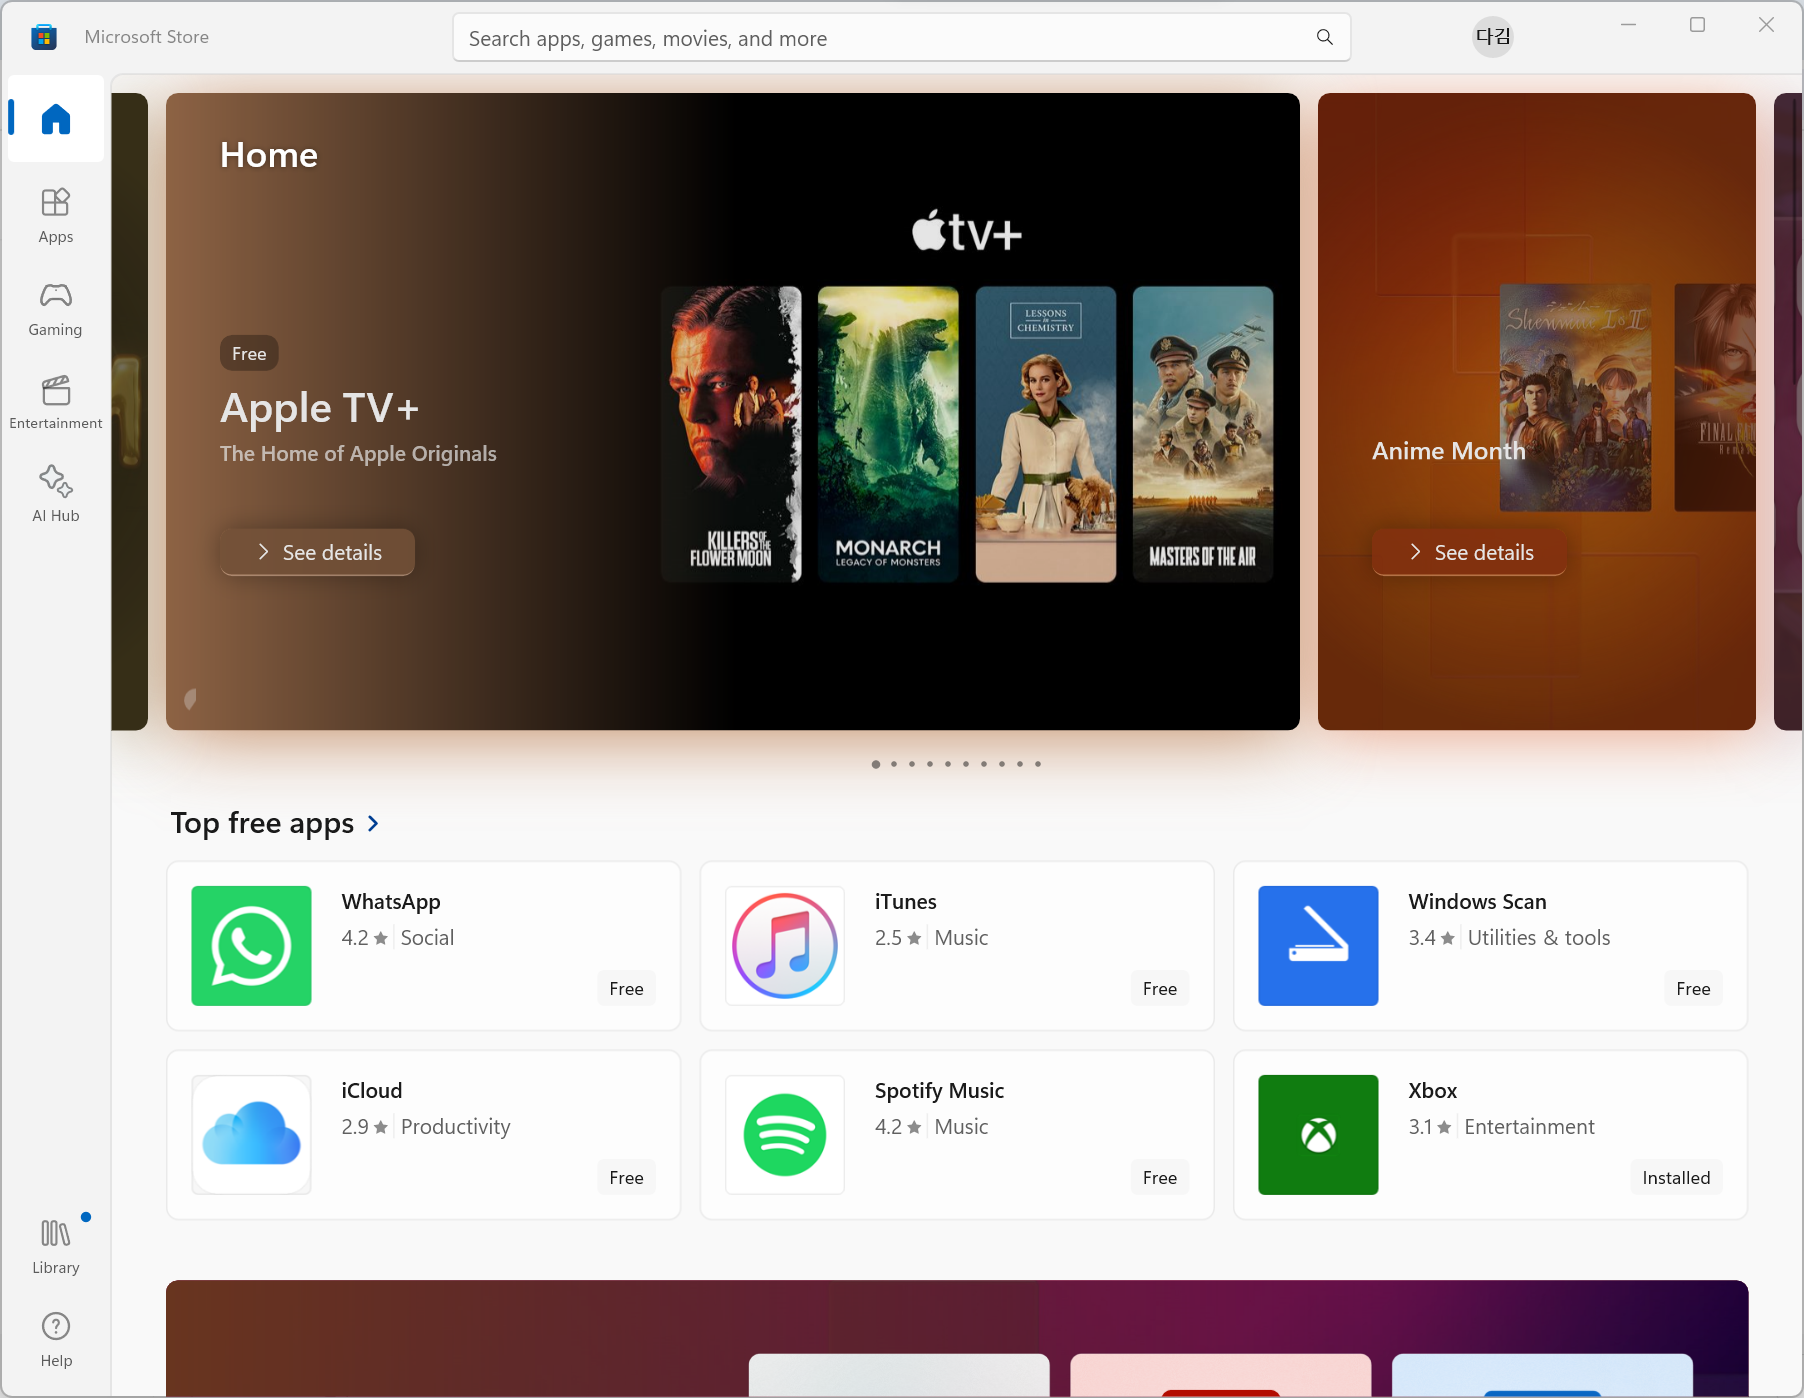Click the Free badge on Apple TV+ banner
The image size is (1804, 1398).
point(249,354)
